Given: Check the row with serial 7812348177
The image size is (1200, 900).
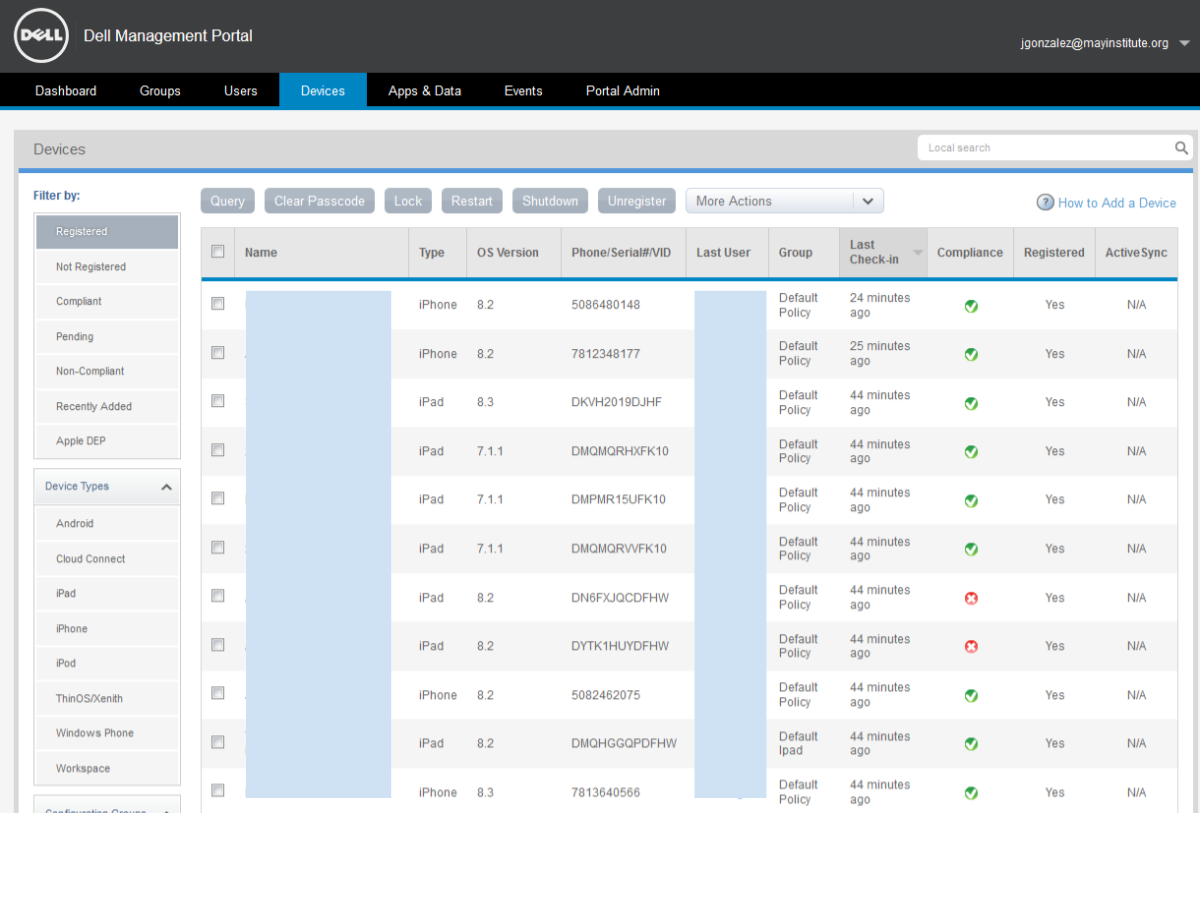Looking at the screenshot, I should (x=218, y=352).
